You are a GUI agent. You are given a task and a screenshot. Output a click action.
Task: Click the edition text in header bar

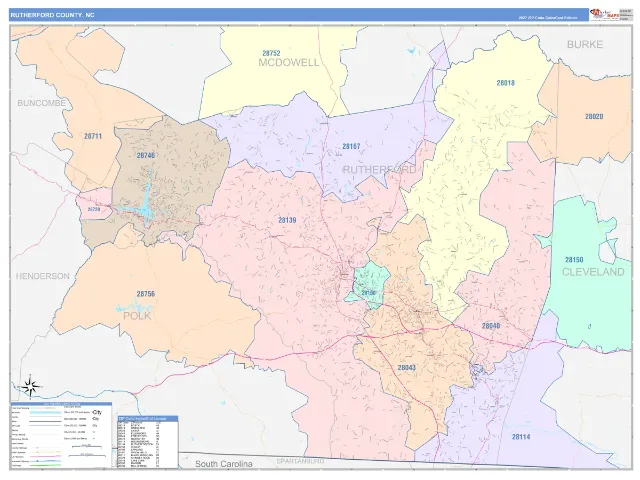click(x=548, y=18)
